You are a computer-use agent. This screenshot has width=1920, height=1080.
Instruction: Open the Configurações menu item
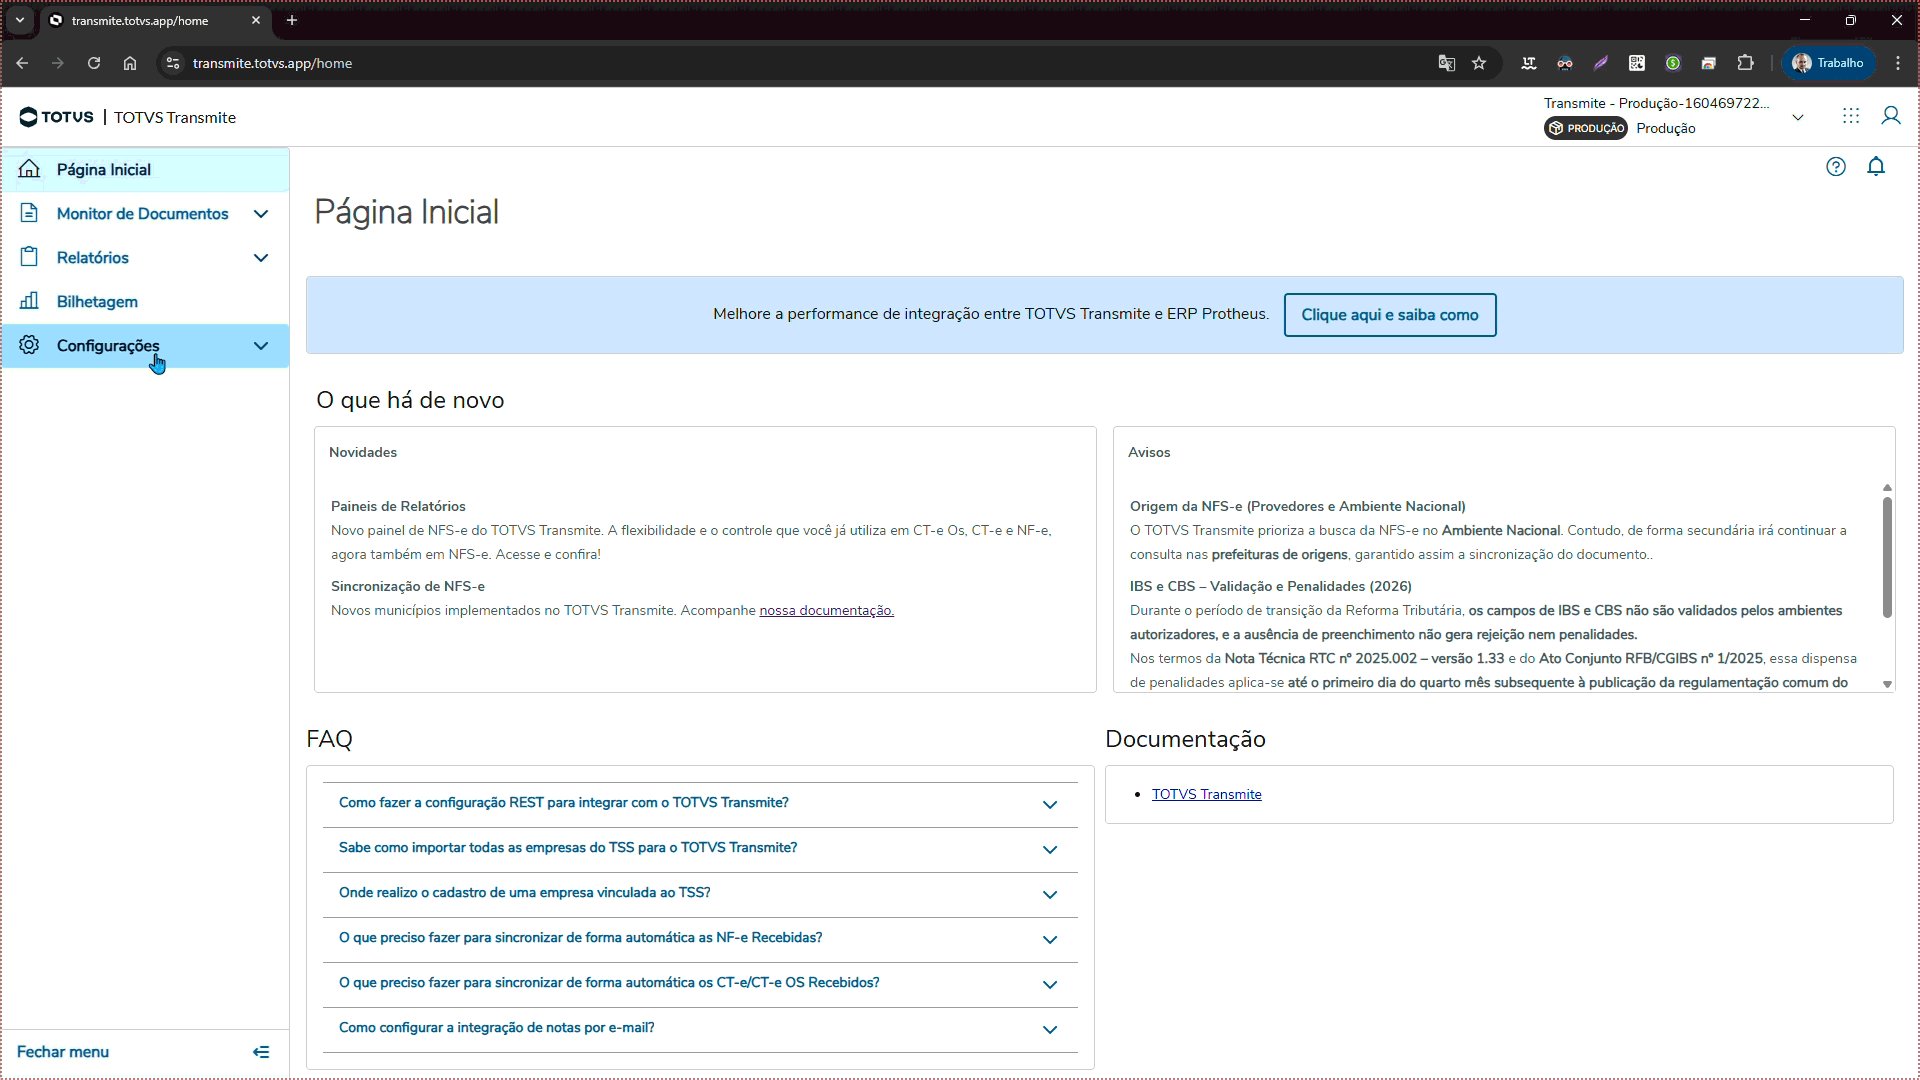[108, 346]
